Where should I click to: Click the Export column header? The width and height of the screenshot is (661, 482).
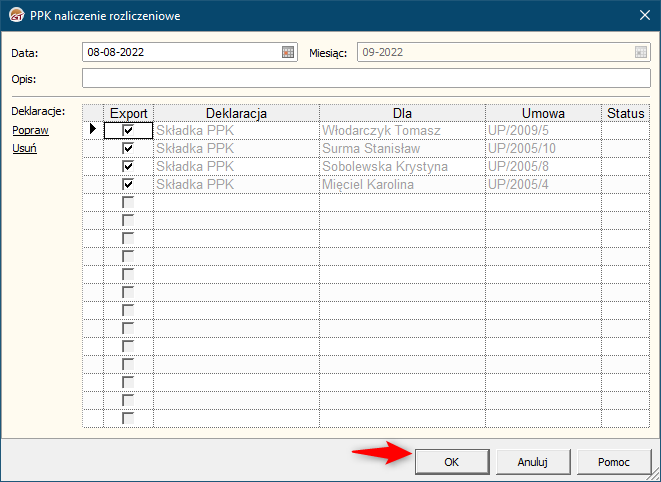coord(129,113)
